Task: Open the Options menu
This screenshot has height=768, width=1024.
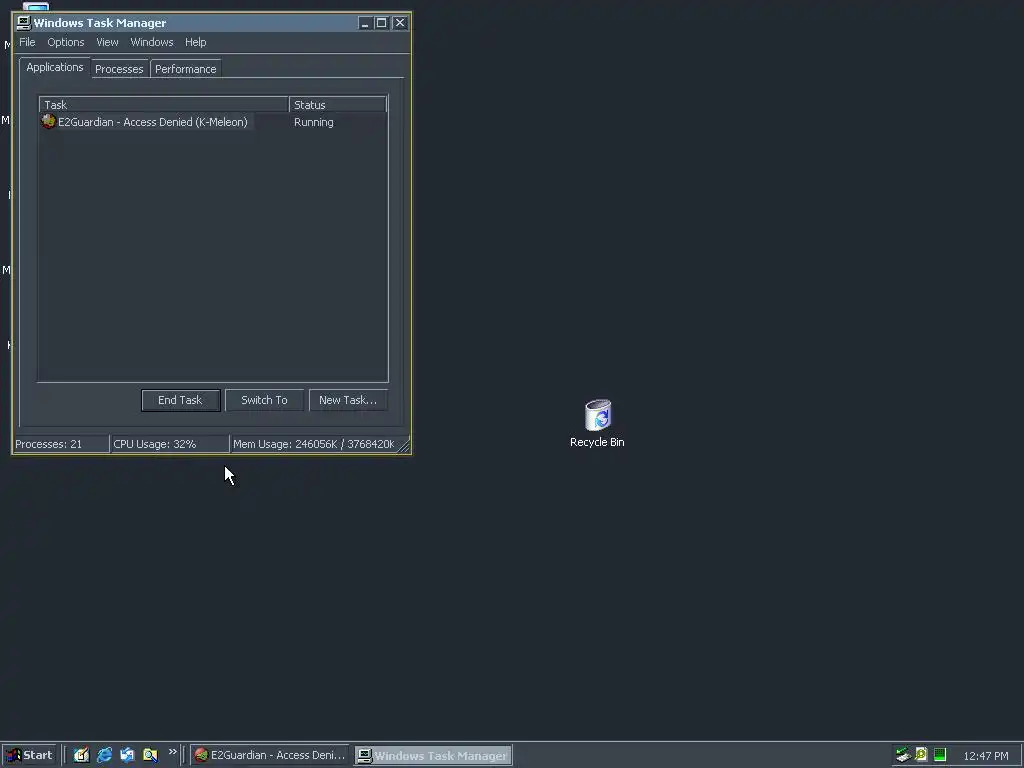Action: point(65,42)
